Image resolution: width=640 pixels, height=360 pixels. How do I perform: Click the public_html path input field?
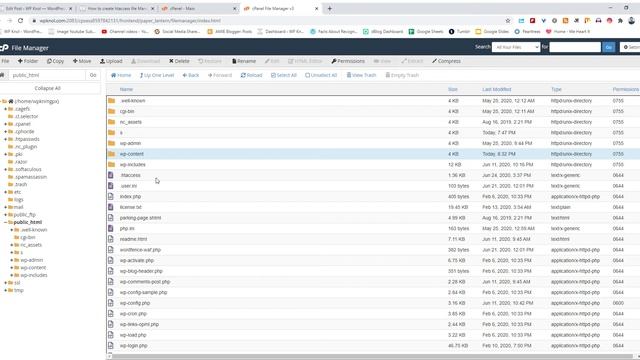coord(47,75)
